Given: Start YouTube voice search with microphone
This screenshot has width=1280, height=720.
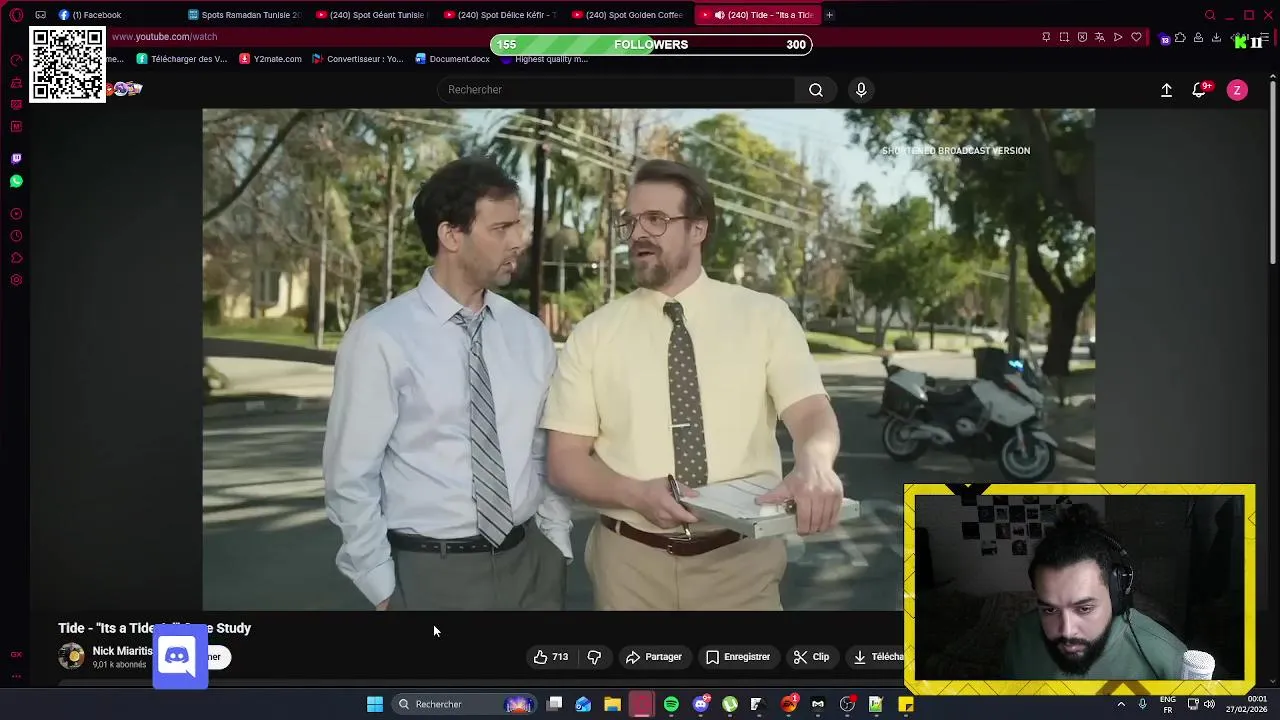Looking at the screenshot, I should click(861, 90).
